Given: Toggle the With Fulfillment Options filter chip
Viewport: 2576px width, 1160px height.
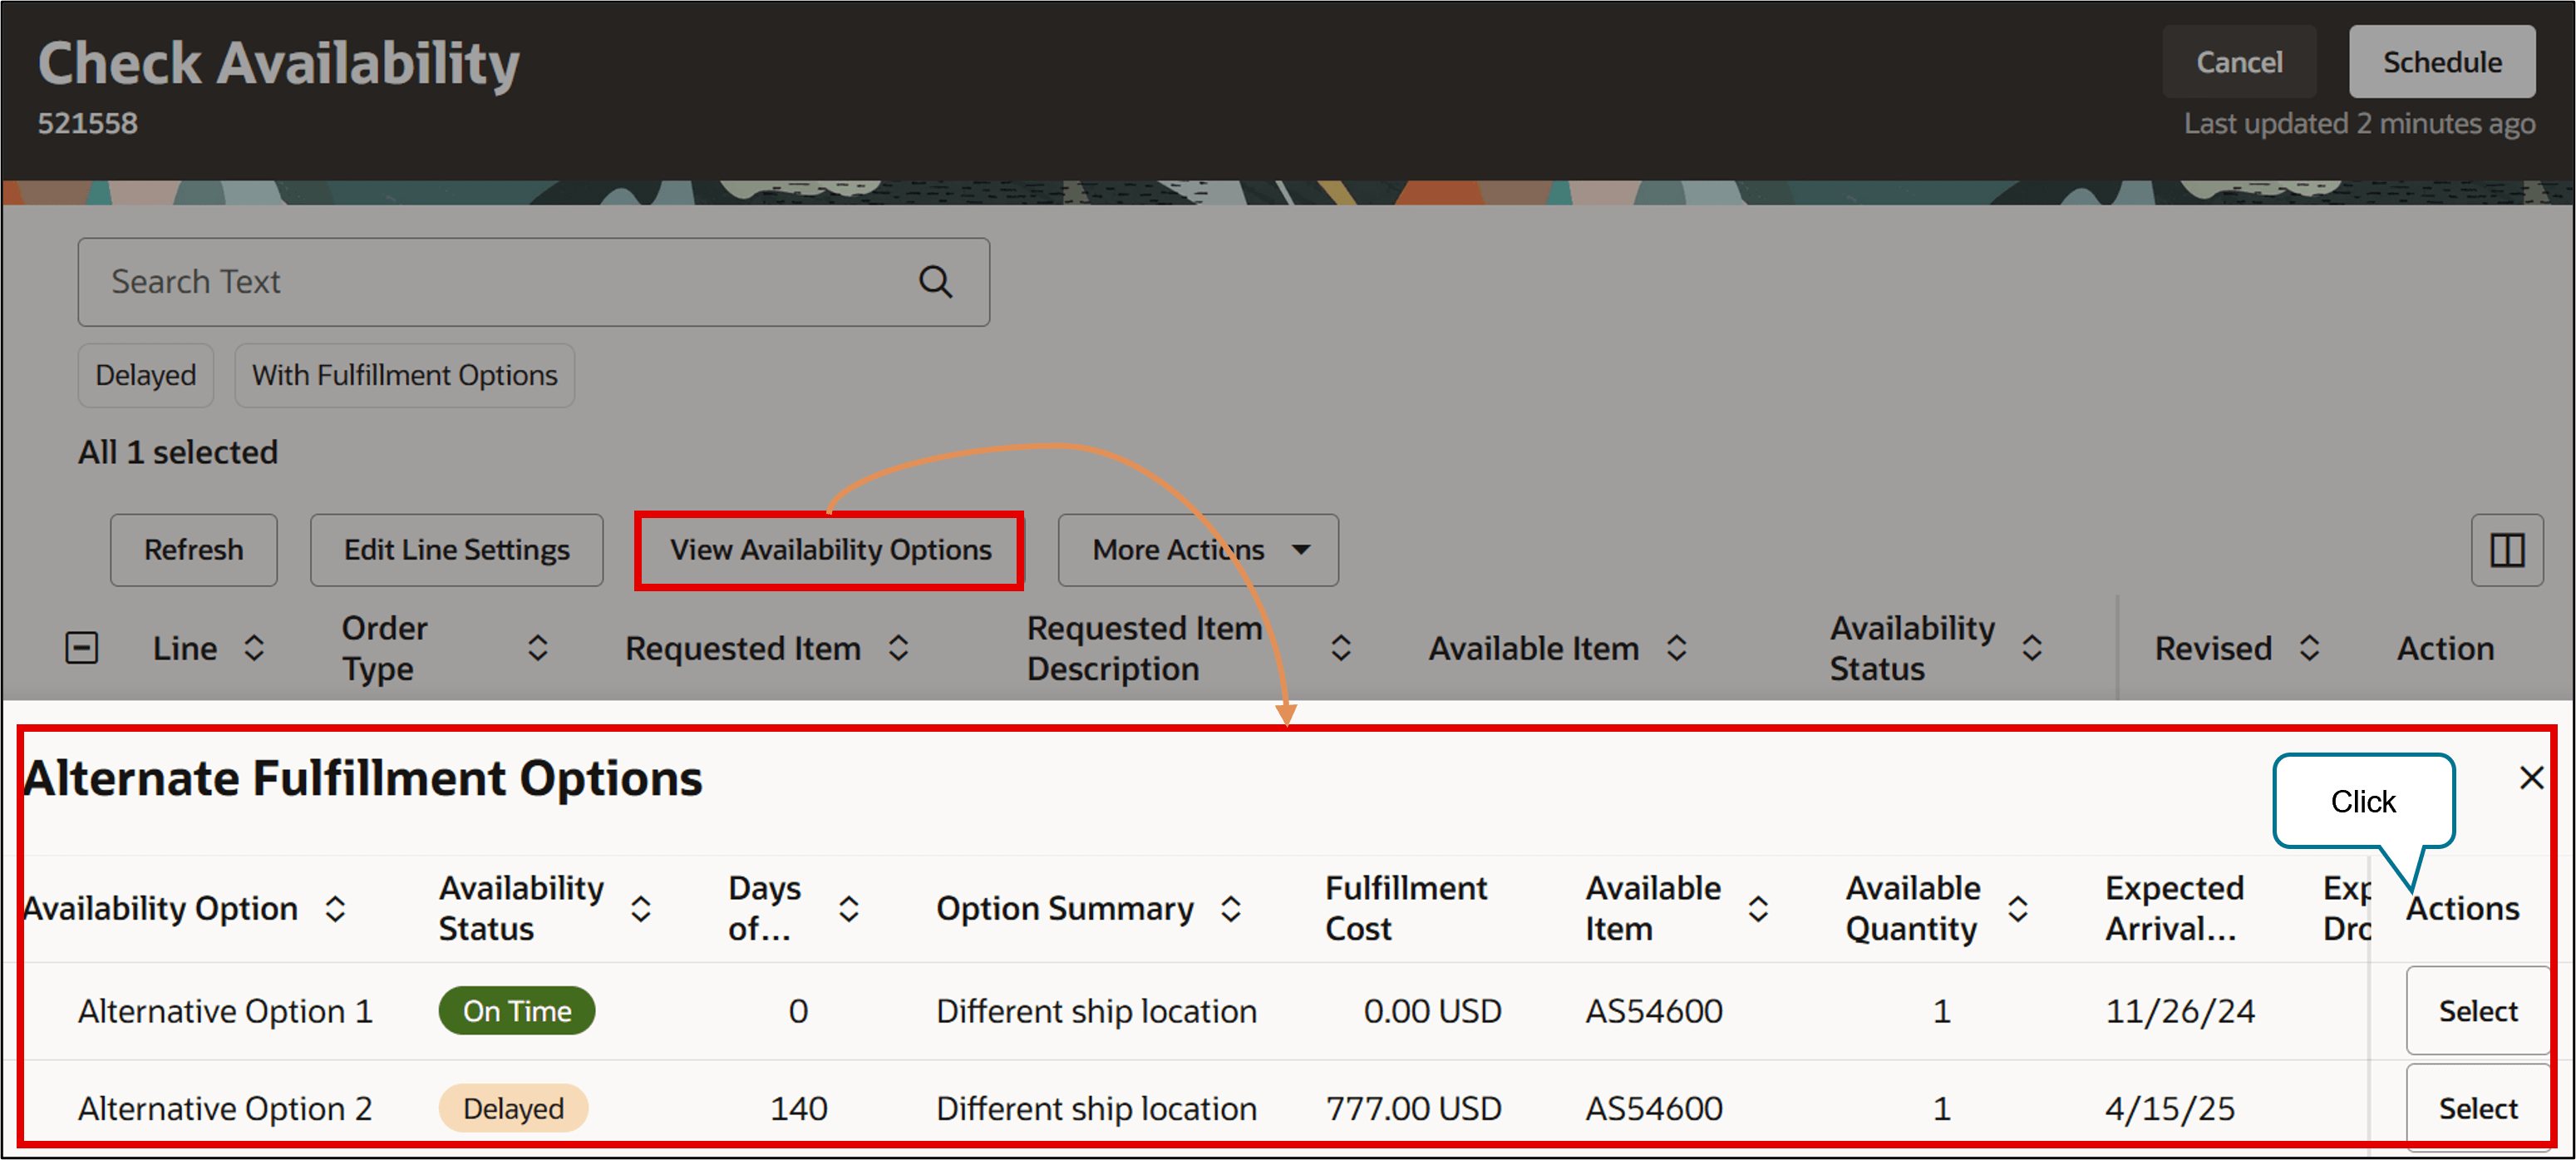Looking at the screenshot, I should pos(404,375).
